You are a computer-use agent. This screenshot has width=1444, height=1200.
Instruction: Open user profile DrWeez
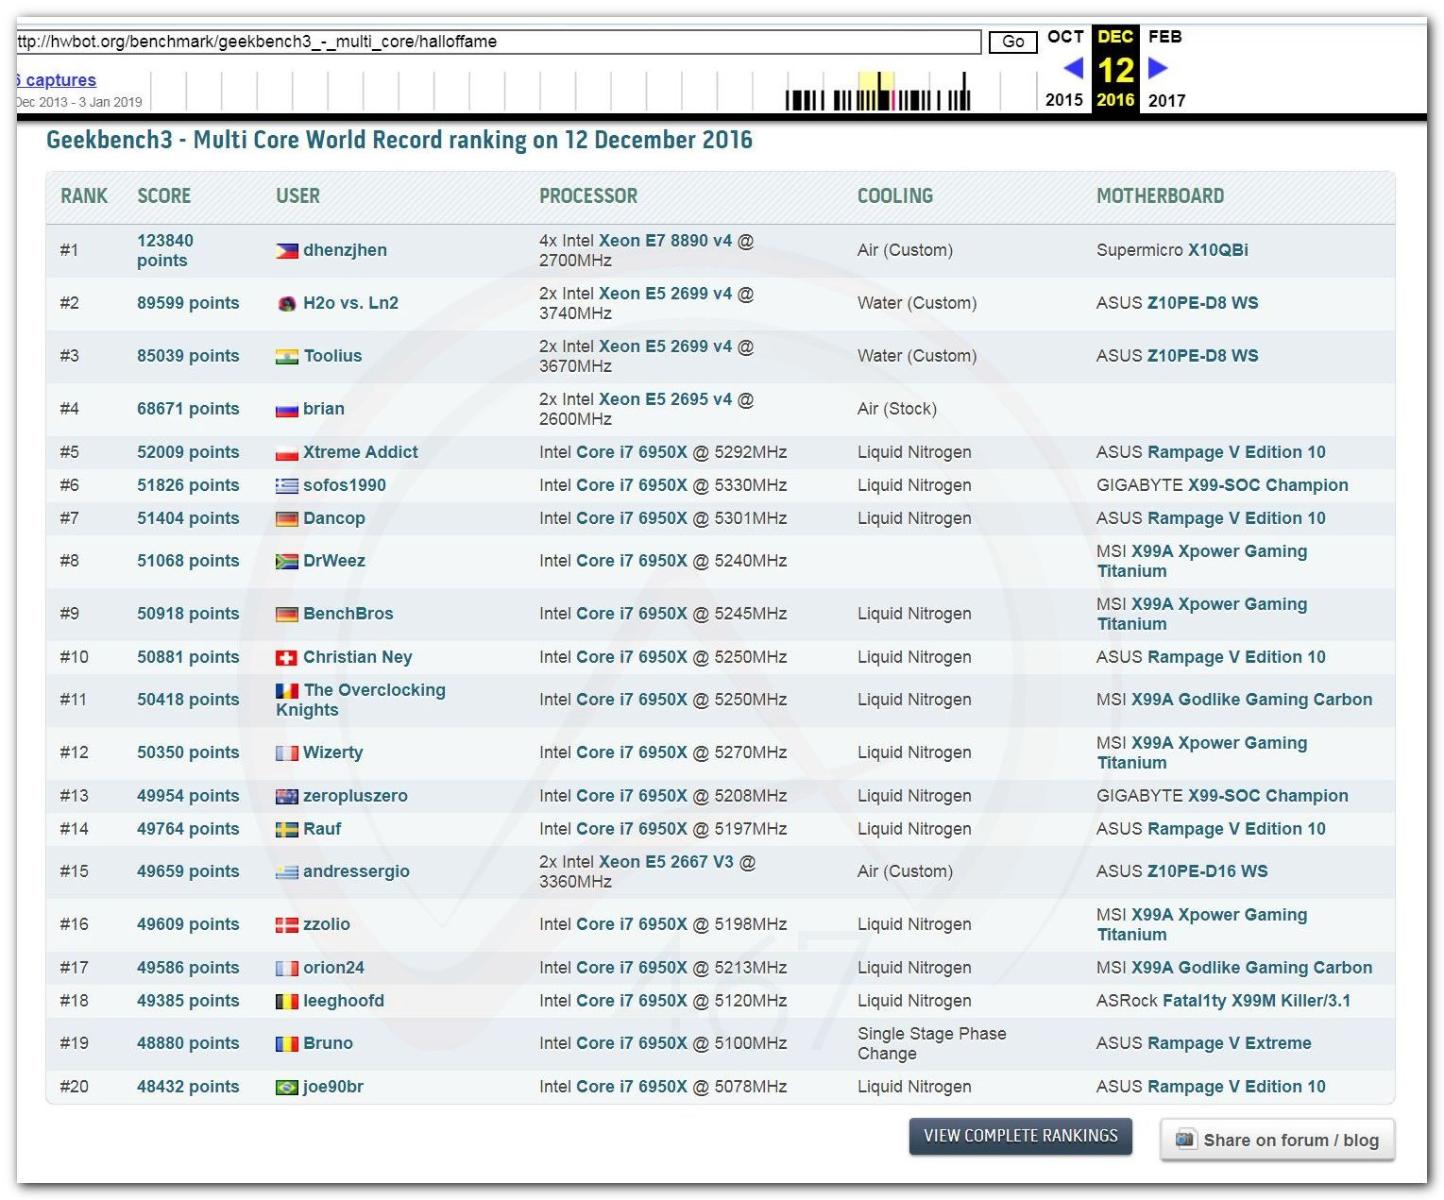[334, 562]
